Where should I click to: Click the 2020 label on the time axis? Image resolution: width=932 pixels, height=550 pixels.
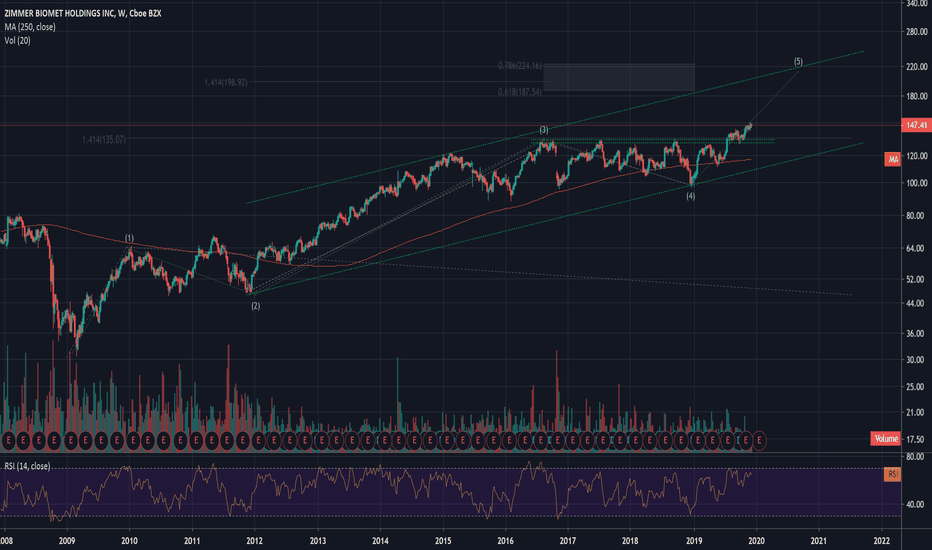pos(756,540)
